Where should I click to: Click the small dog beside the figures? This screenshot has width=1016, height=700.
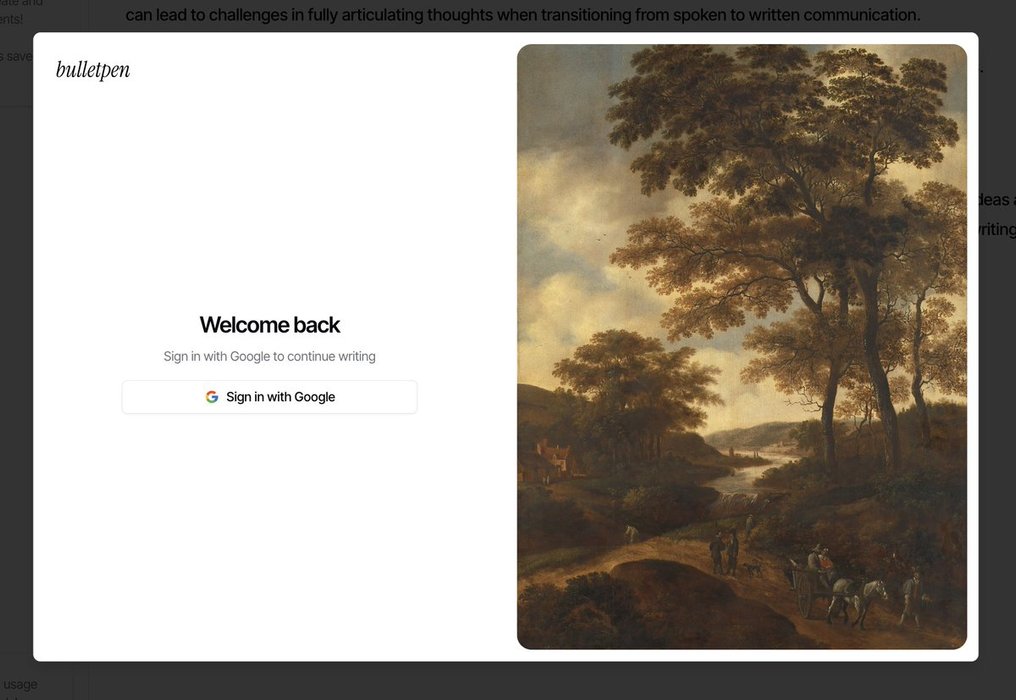[752, 570]
